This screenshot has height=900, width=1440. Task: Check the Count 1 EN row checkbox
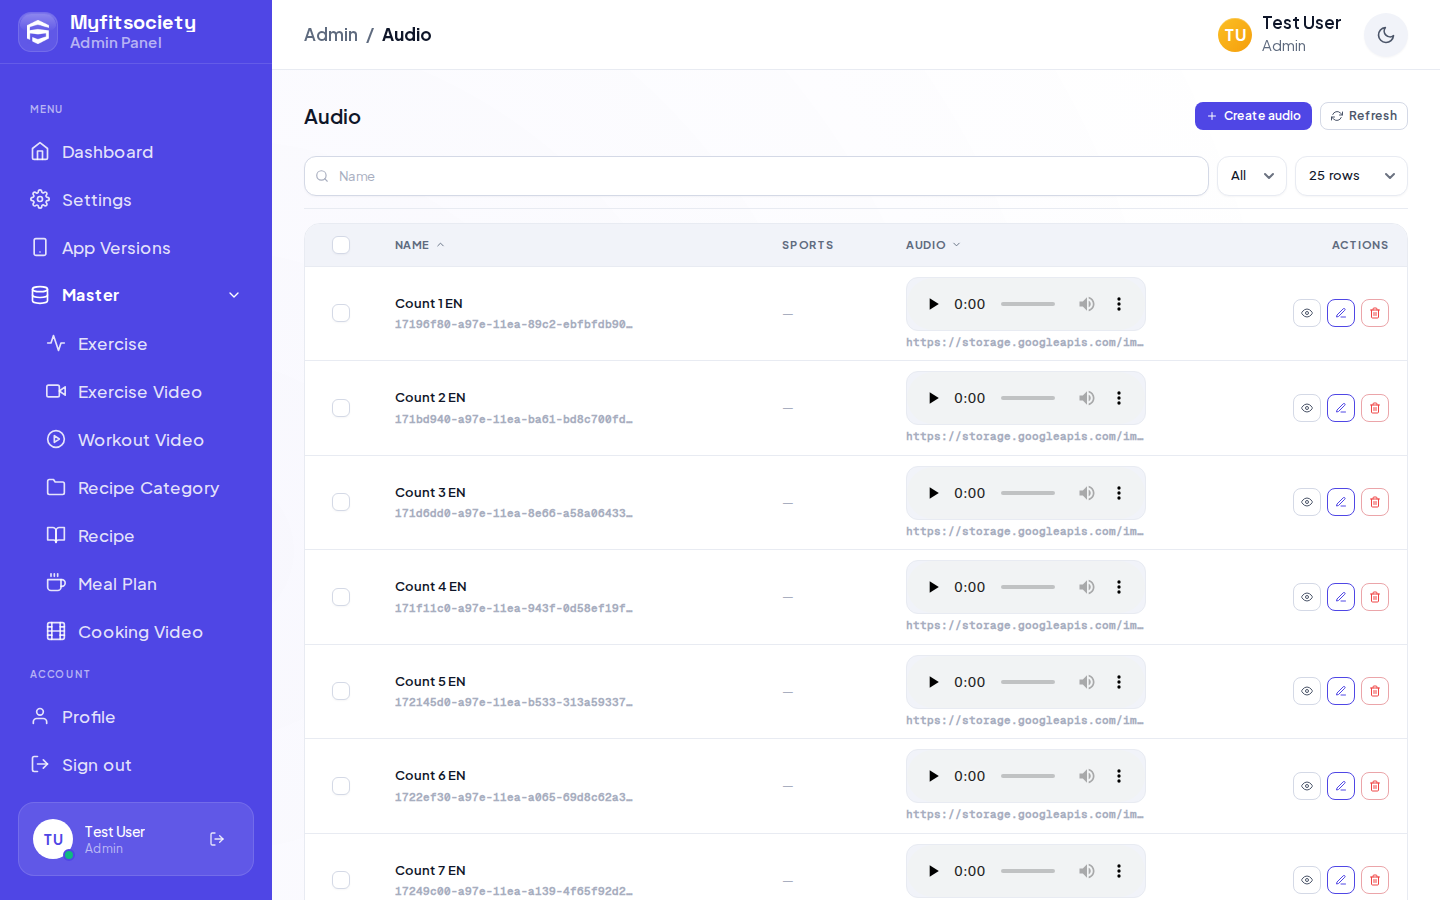(x=341, y=313)
